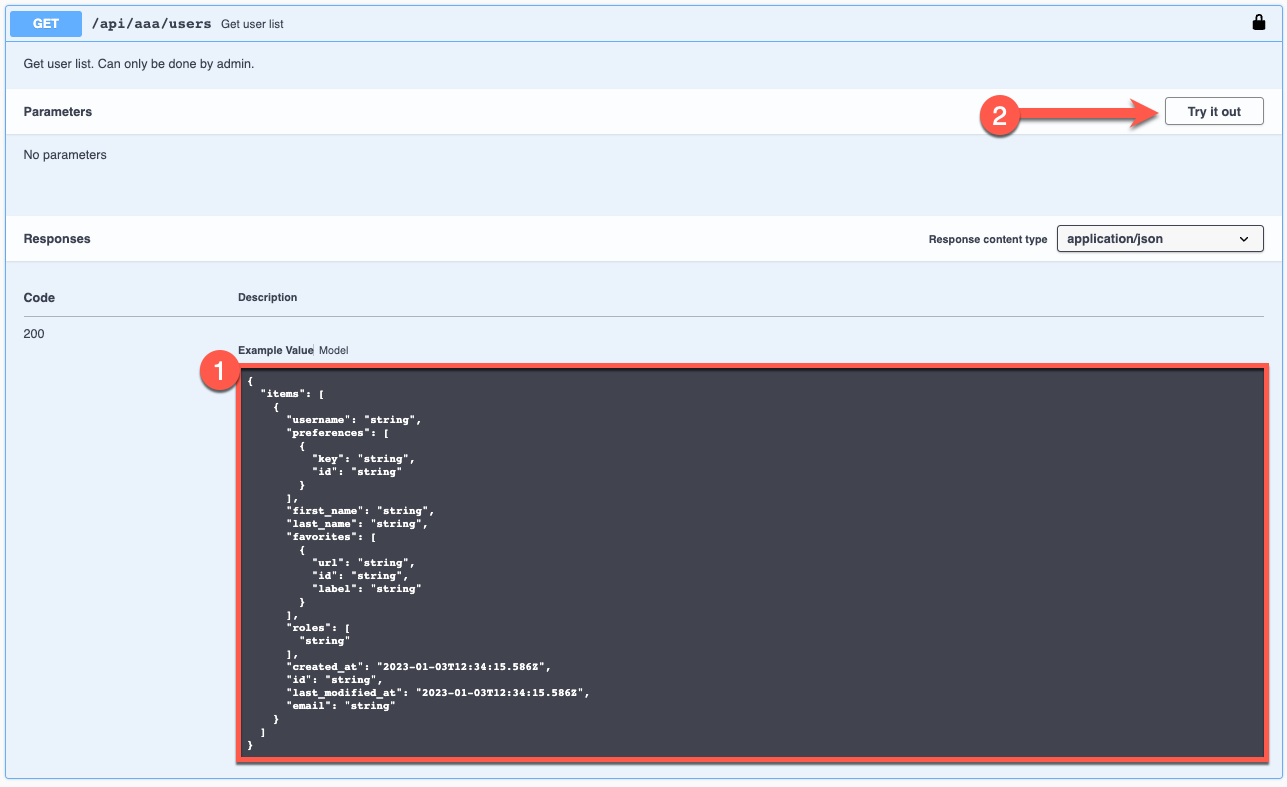Click the 200 response code

[34, 334]
